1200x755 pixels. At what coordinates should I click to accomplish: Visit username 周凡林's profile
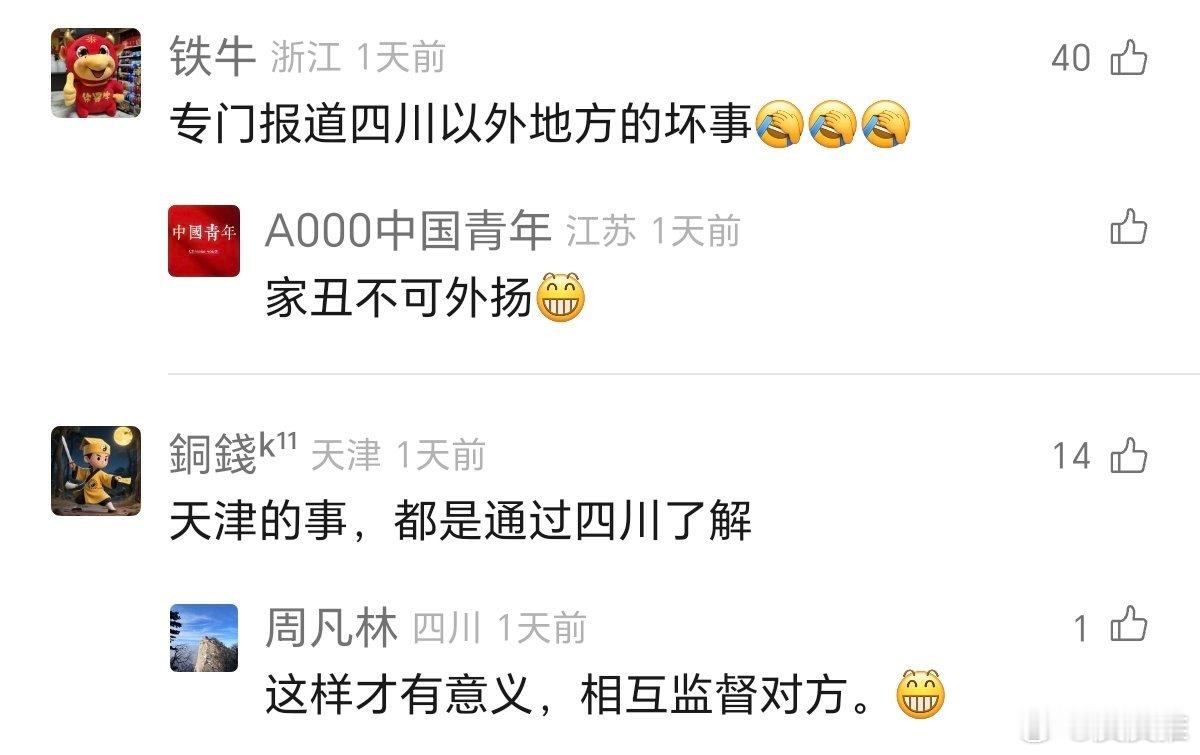[x=331, y=628]
